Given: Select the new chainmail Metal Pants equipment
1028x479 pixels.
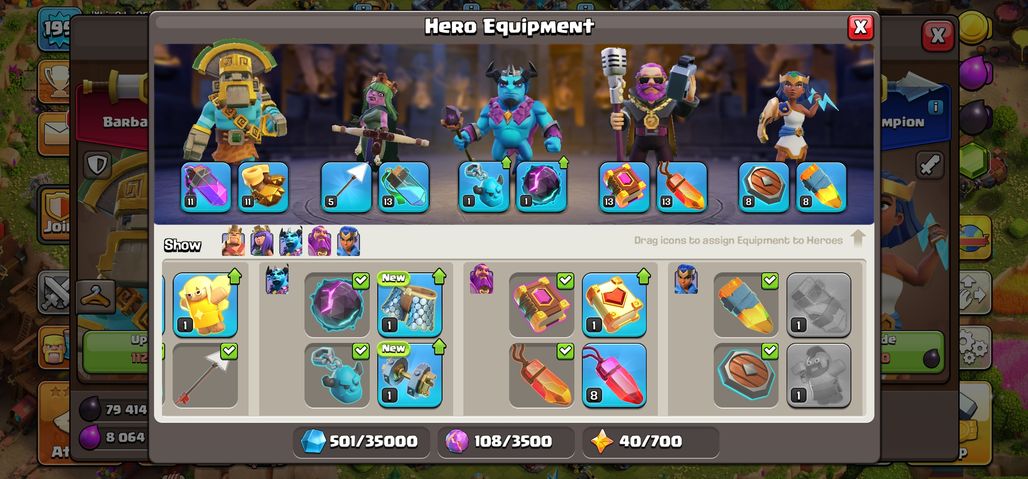Looking at the screenshot, I should [410, 305].
